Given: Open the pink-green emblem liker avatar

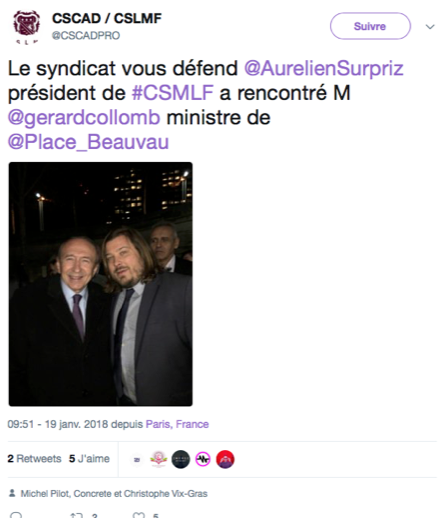Looking at the screenshot, I should (159, 459).
